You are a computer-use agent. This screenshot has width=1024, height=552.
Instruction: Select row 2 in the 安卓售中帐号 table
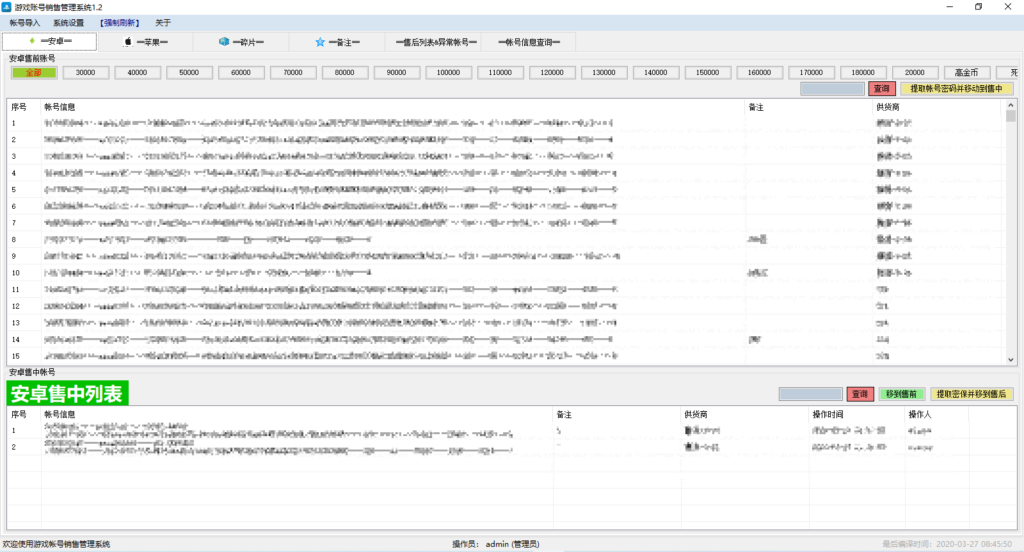click(x=511, y=447)
